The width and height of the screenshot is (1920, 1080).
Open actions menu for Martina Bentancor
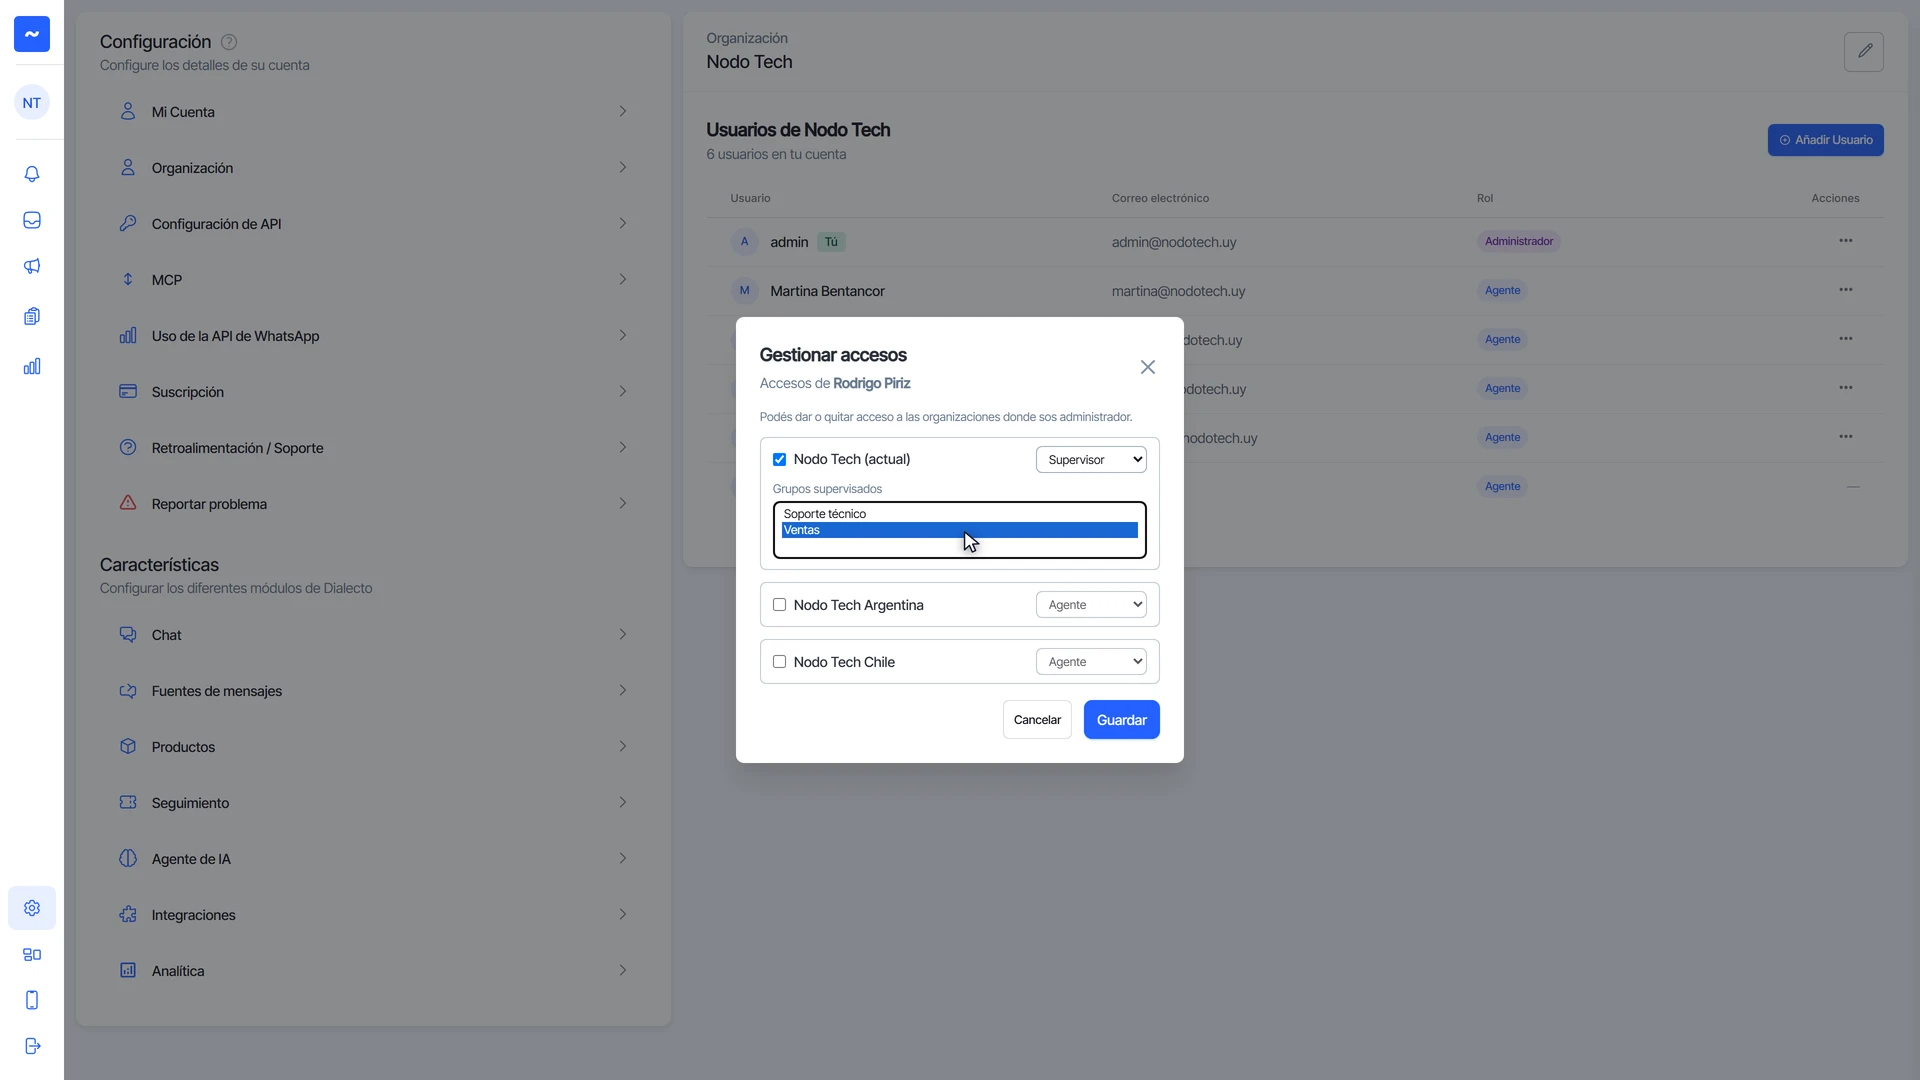tap(1846, 290)
